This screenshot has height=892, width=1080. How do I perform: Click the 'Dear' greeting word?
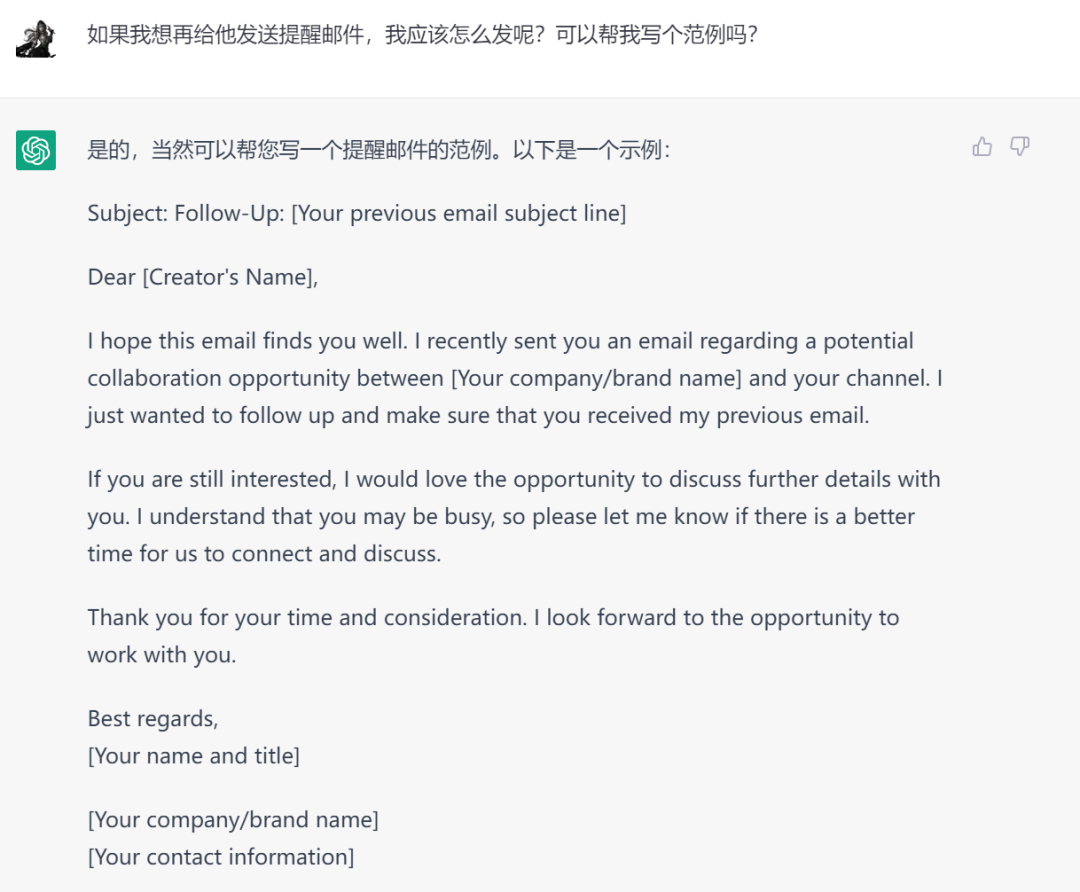[x=112, y=277]
